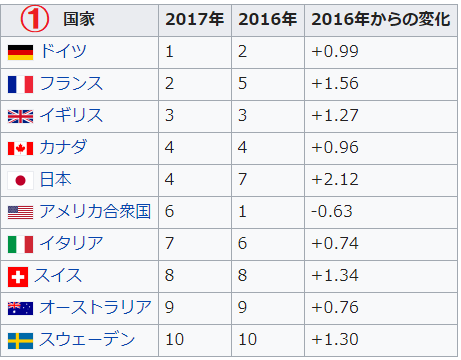This screenshot has width=461, height=360.
Task: Click the French flag icon
Action: tap(20, 84)
